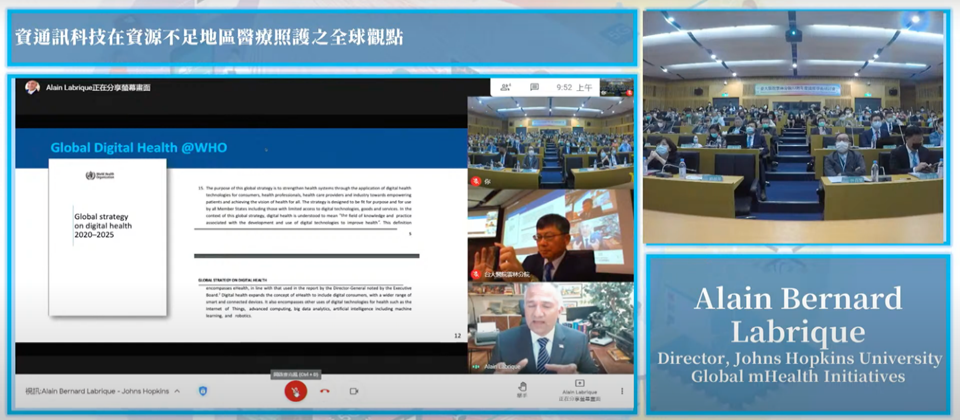
Task: Click the red hang-up call icon
Action: 324,391
